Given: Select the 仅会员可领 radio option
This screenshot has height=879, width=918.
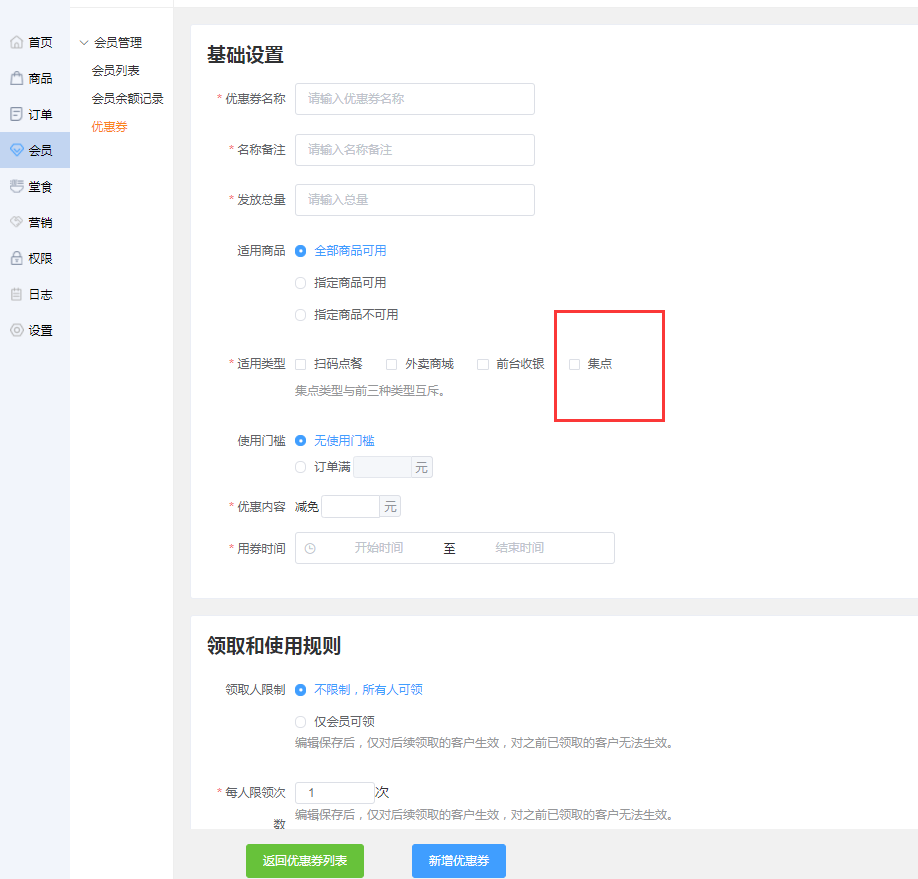Looking at the screenshot, I should tap(300, 721).
